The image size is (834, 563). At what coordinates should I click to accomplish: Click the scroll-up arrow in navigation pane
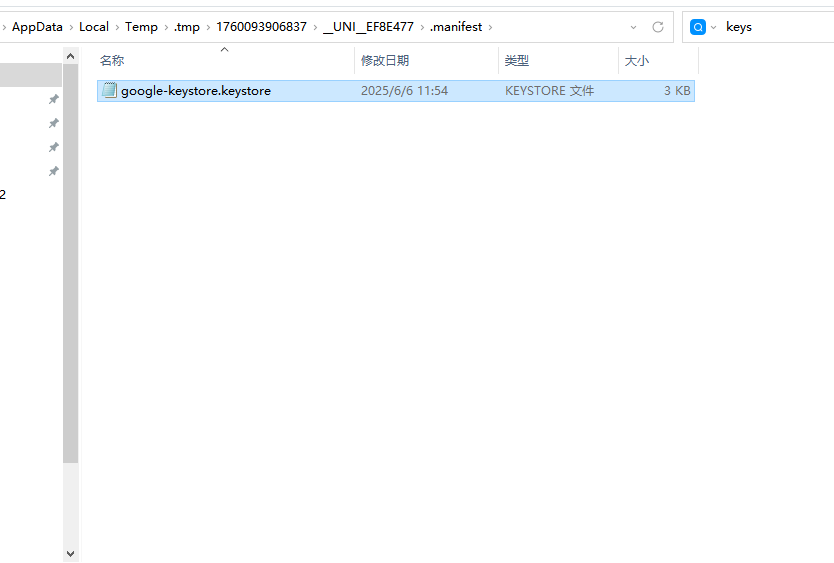70,58
